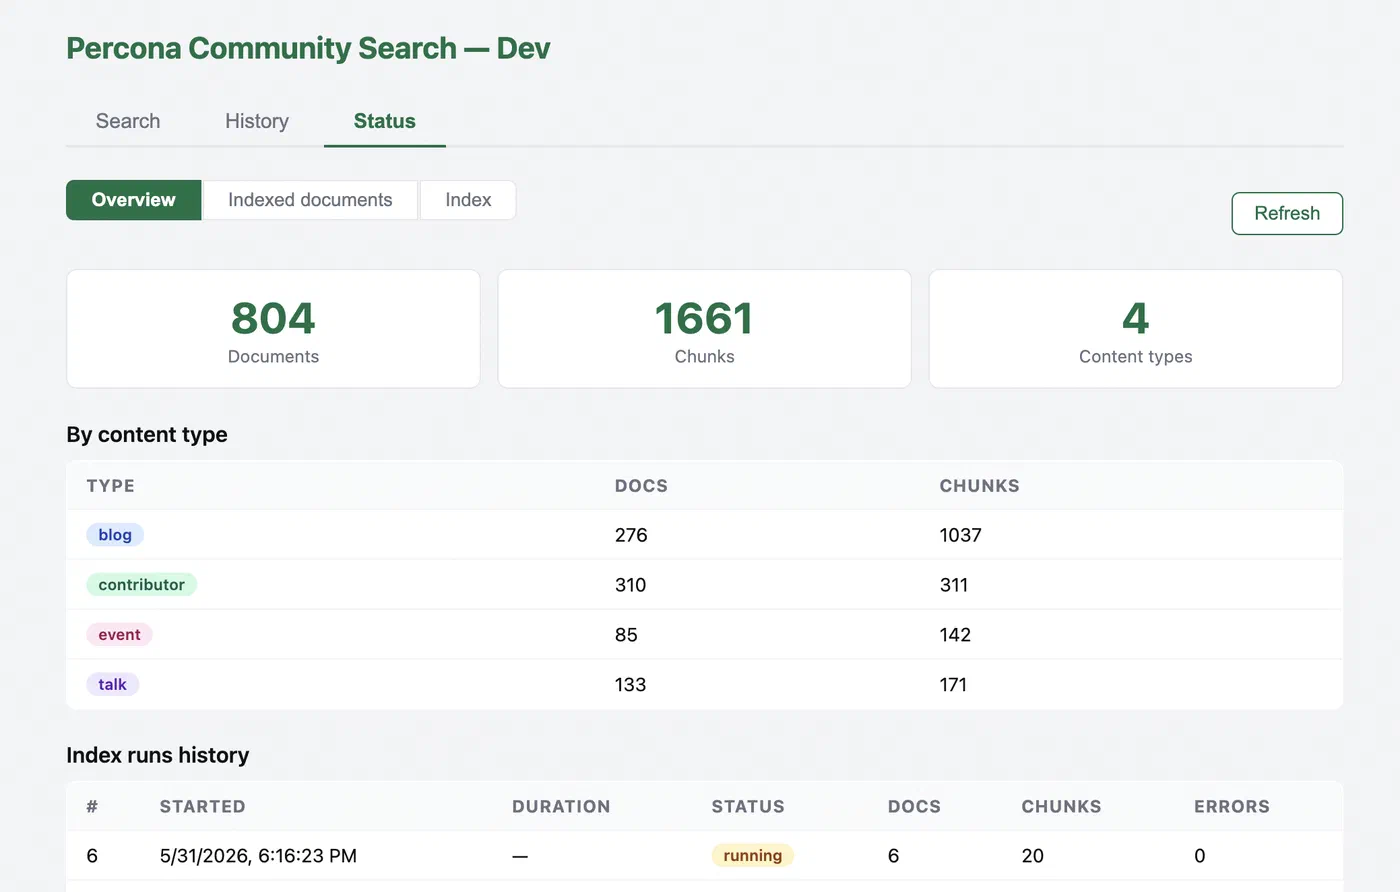Viewport: 1400px width, 892px height.
Task: Select the Status tab
Action: pyautogui.click(x=385, y=121)
